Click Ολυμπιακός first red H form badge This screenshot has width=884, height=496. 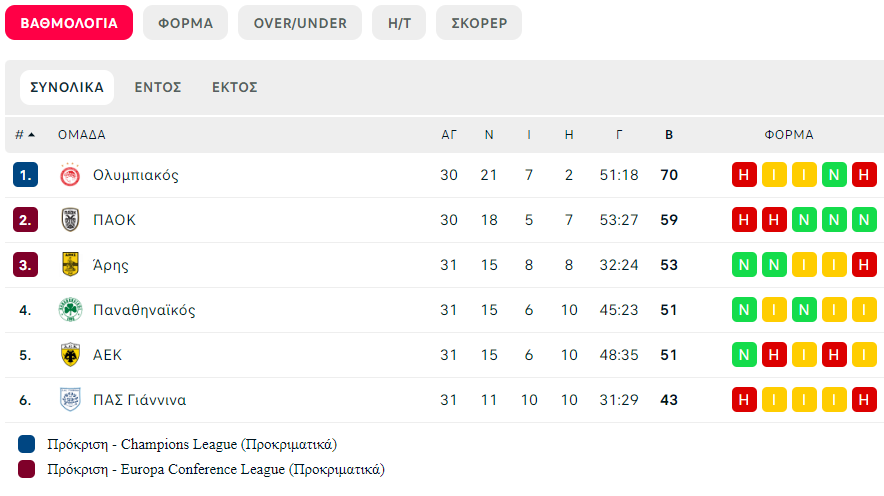coord(744,175)
